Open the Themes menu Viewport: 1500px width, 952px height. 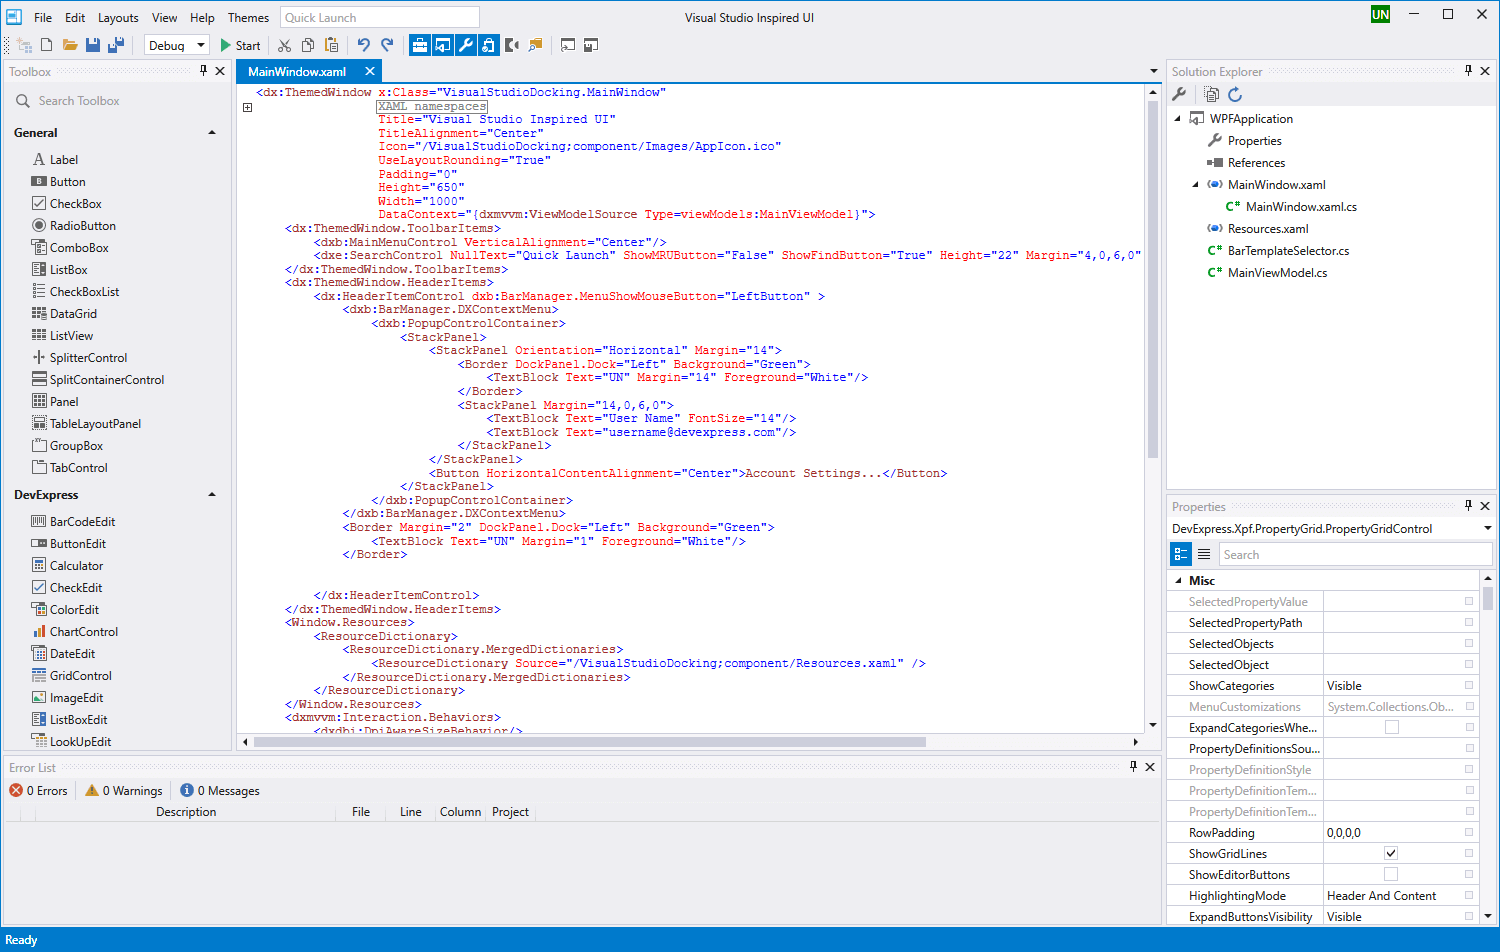tap(248, 18)
